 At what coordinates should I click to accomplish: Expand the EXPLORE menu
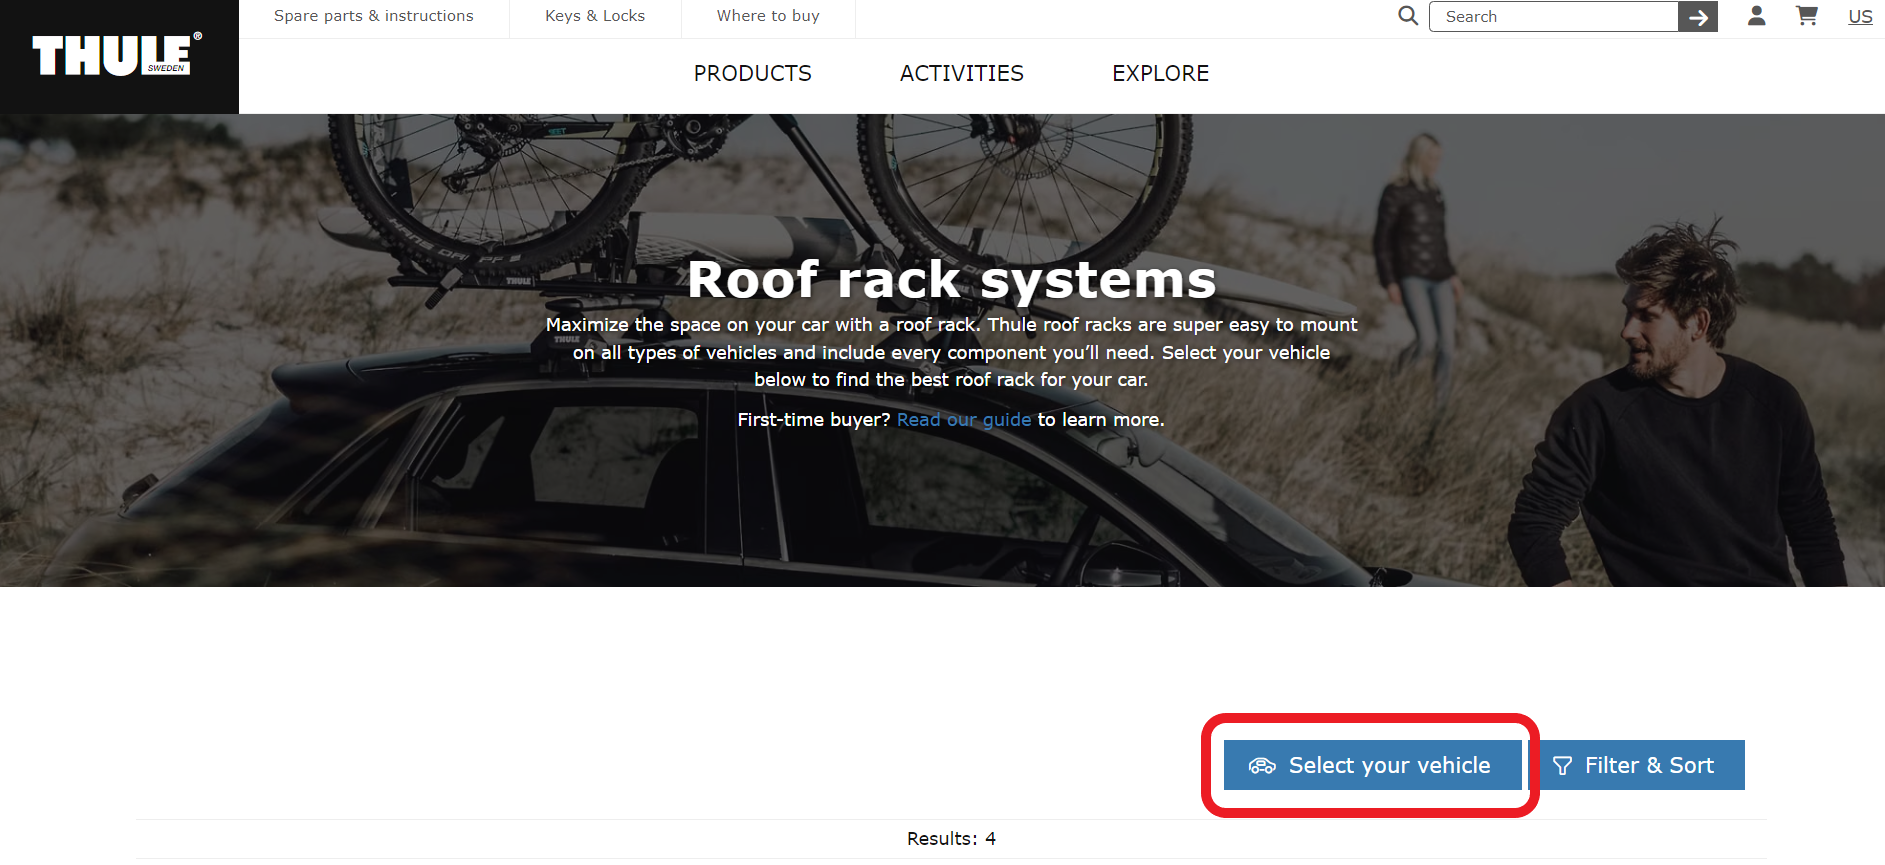1160,74
